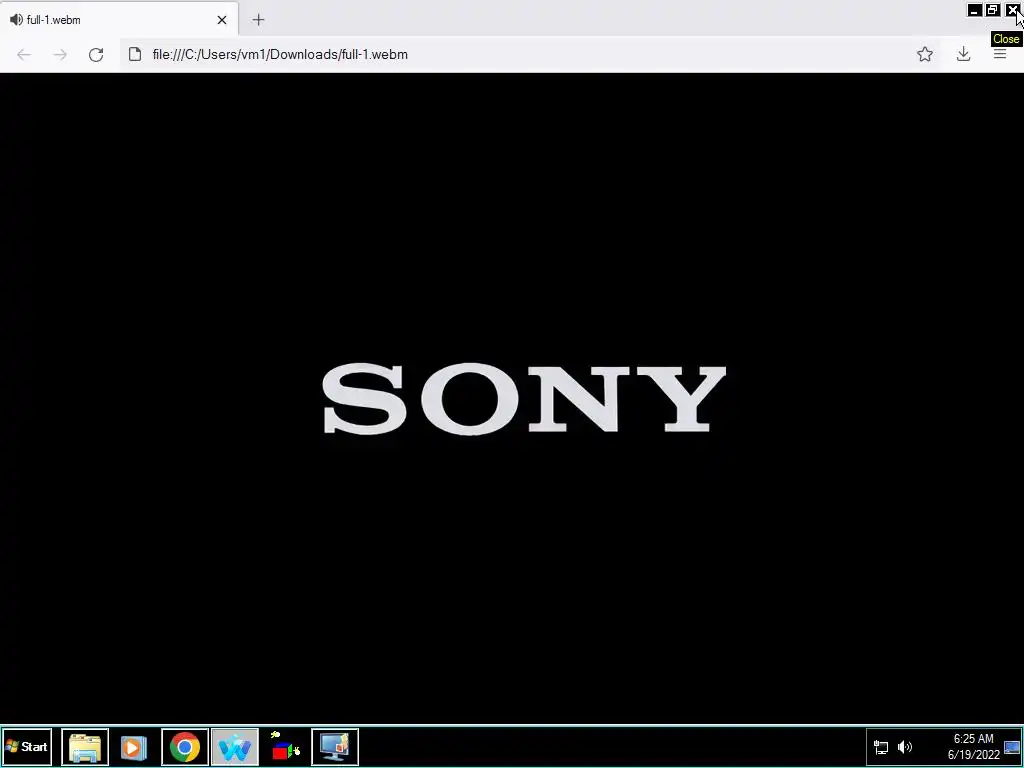Image resolution: width=1024 pixels, height=768 pixels.
Task: Mute audio via tab speaker icon
Action: pos(16,20)
